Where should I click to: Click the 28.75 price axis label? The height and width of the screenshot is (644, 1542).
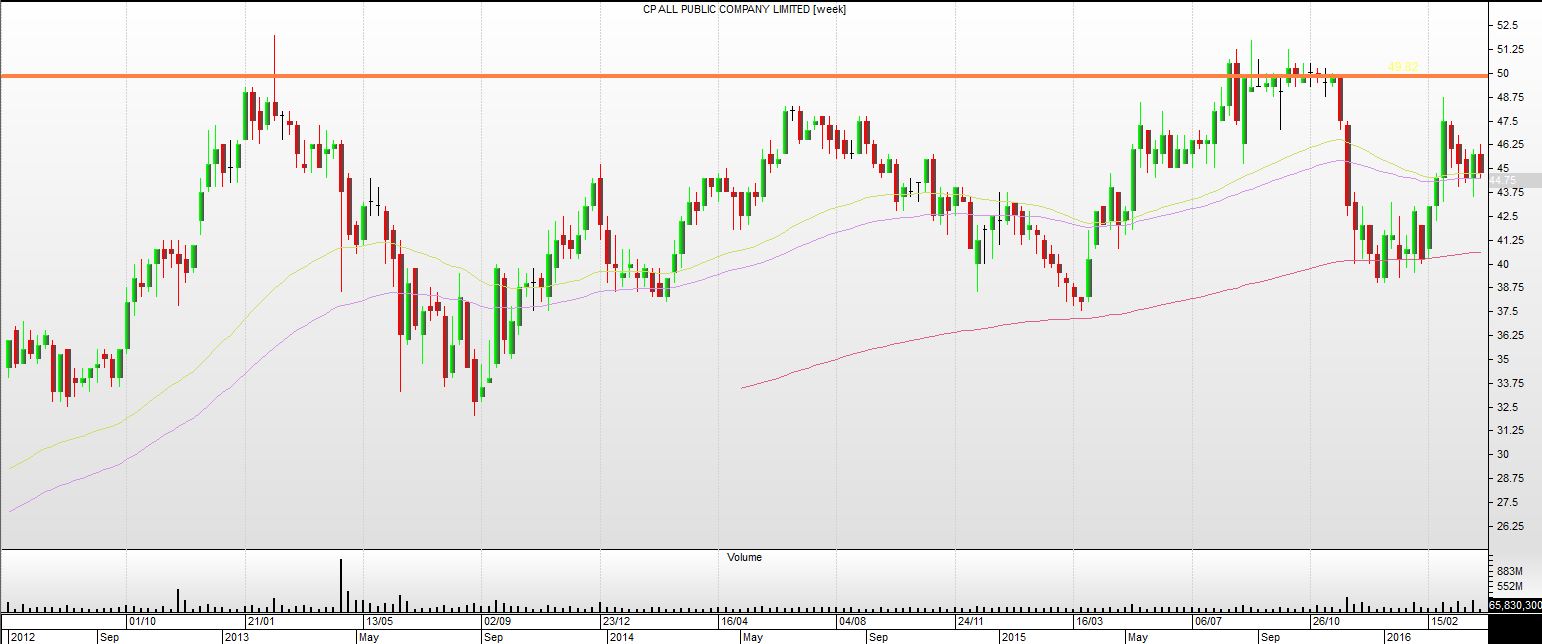point(1510,478)
